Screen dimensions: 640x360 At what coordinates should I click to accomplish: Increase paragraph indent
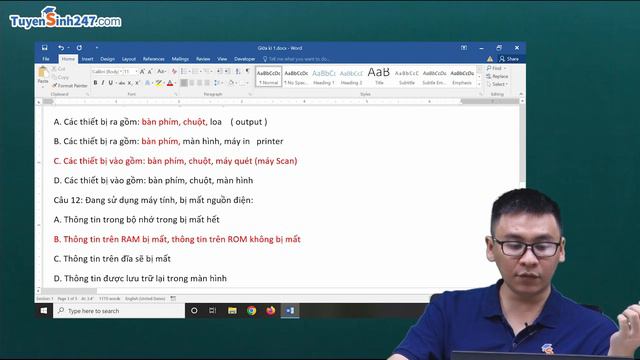point(227,71)
